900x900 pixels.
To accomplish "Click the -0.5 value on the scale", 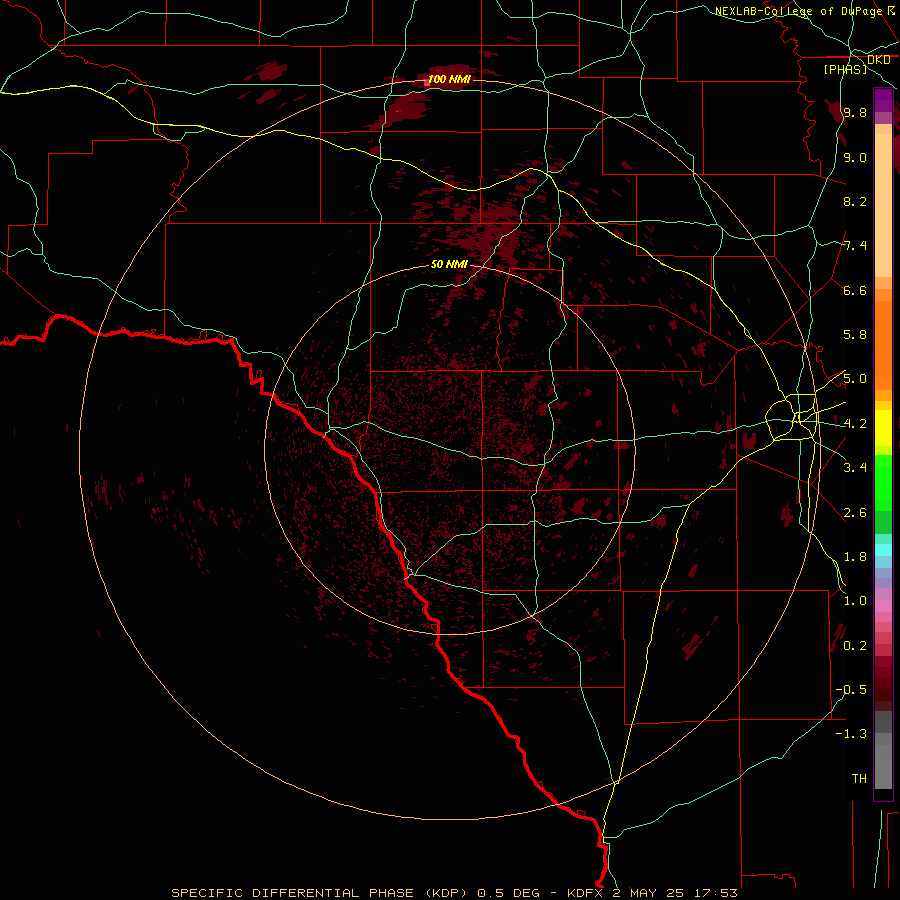I will (x=851, y=689).
